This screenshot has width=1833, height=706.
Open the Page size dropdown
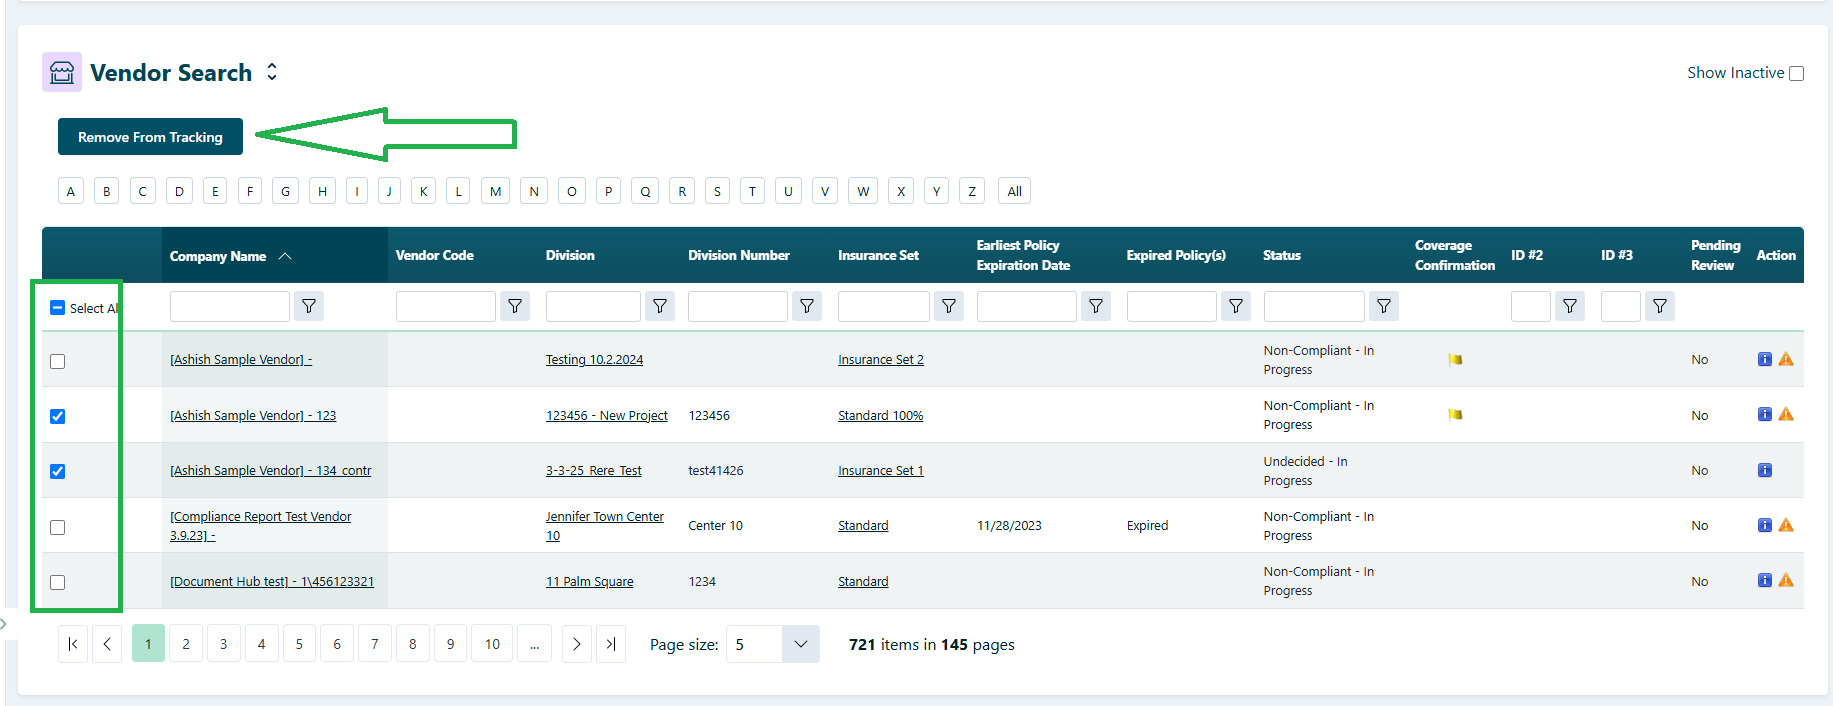click(x=800, y=644)
